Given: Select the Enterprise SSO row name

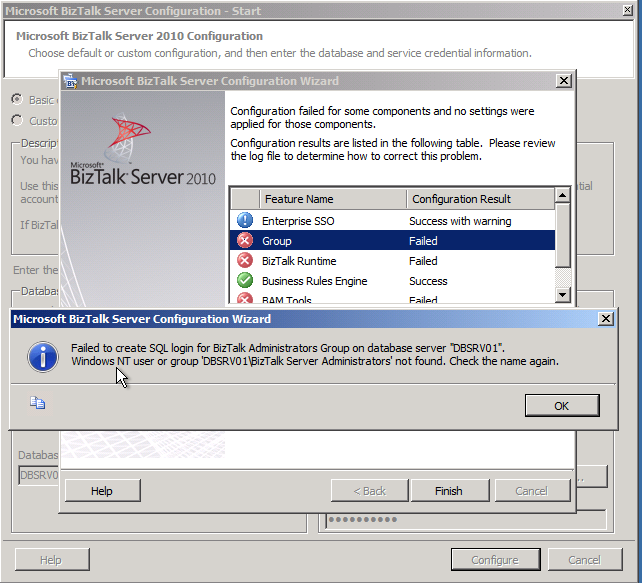Looking at the screenshot, I should 298,221.
